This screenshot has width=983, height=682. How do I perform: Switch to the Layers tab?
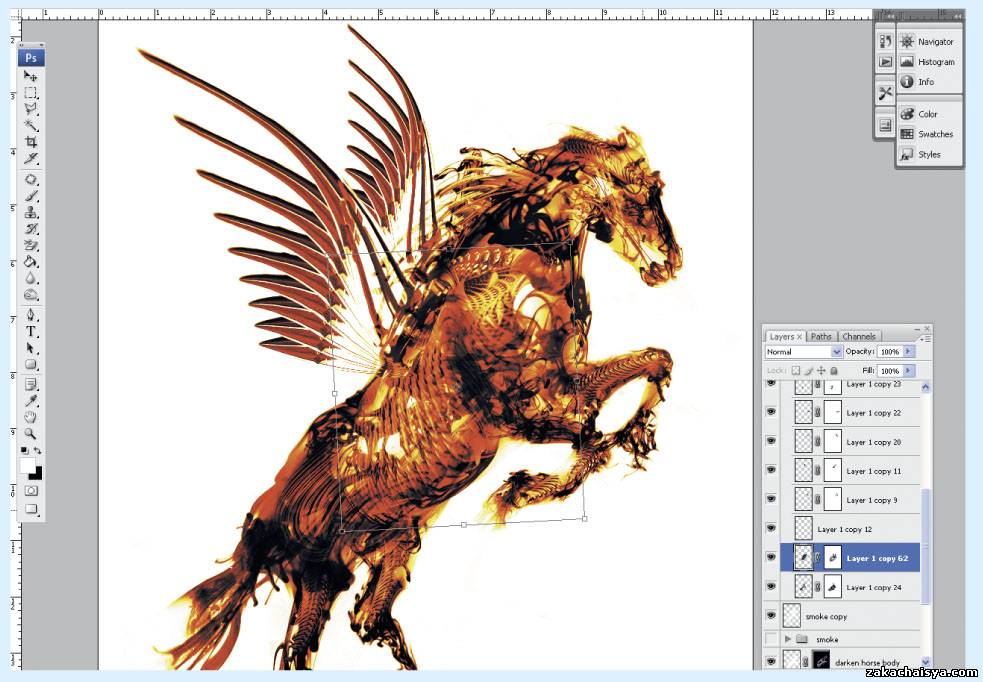785,337
